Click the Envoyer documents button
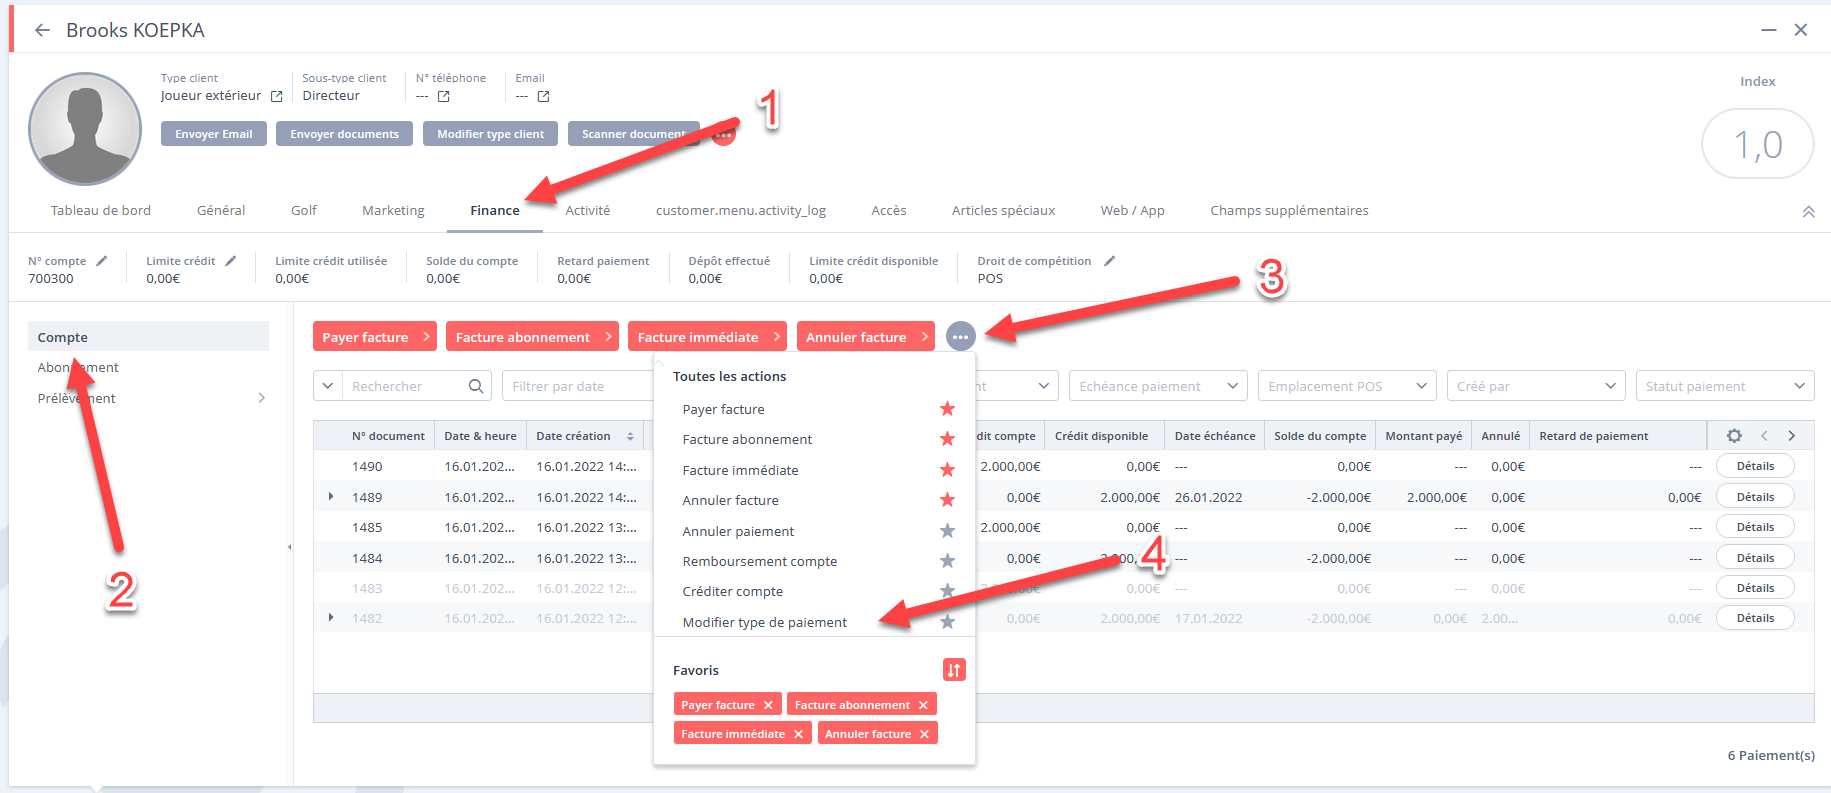 pyautogui.click(x=344, y=134)
